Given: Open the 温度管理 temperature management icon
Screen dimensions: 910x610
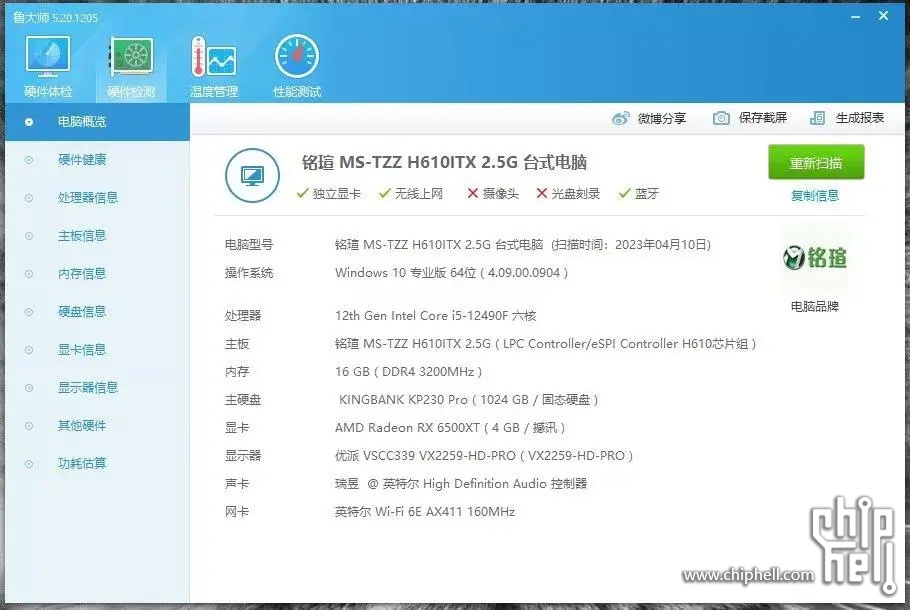Looking at the screenshot, I should coord(214,57).
